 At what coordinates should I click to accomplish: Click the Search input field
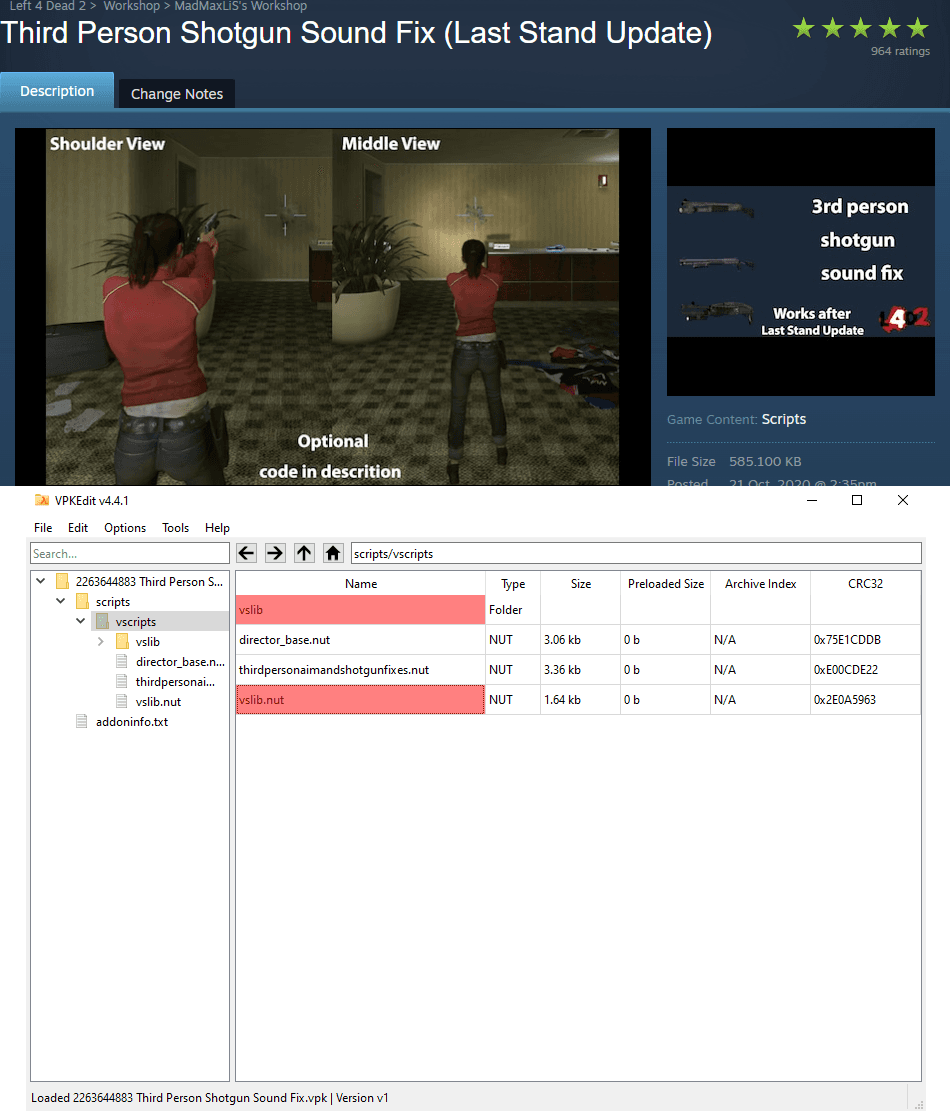(x=130, y=553)
